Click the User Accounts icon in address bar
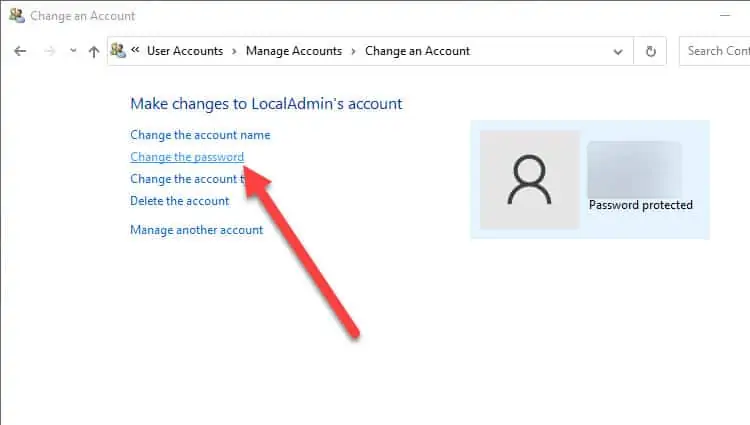 118,50
